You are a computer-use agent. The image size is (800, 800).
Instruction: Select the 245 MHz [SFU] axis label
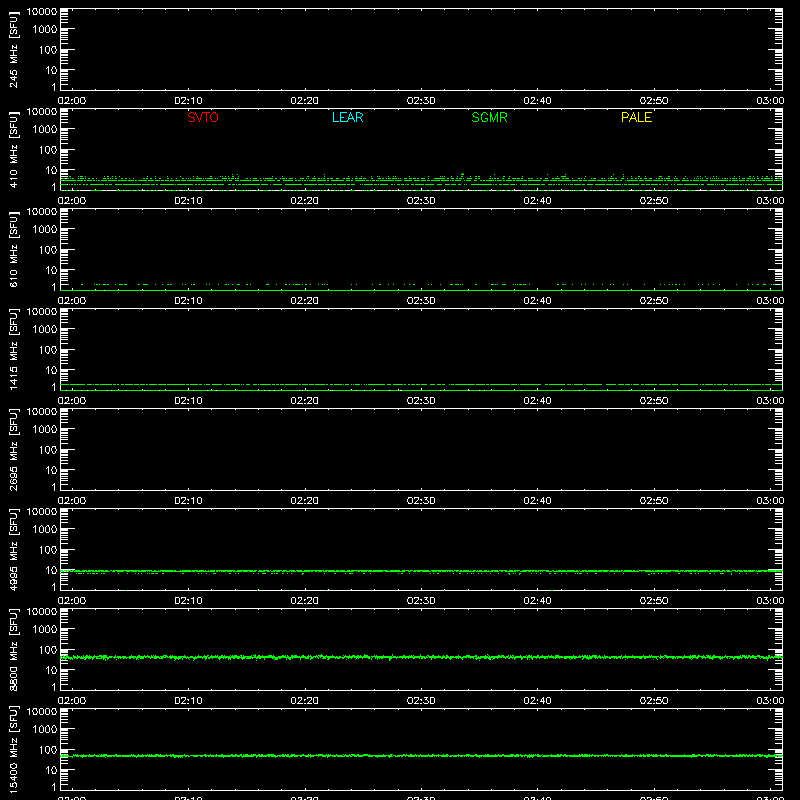point(13,49)
